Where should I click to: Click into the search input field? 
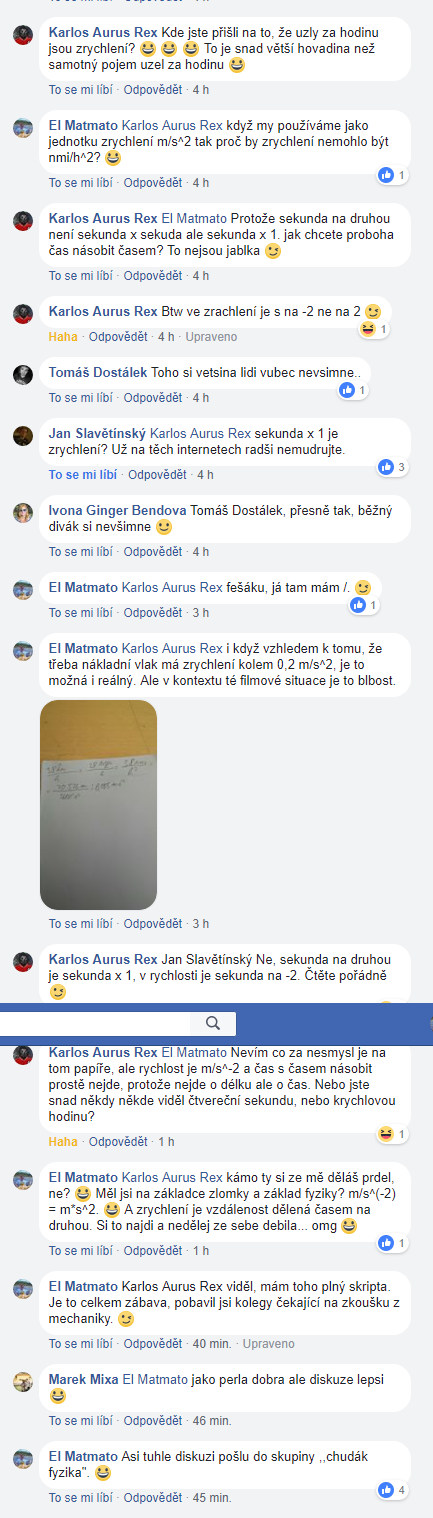point(95,1023)
